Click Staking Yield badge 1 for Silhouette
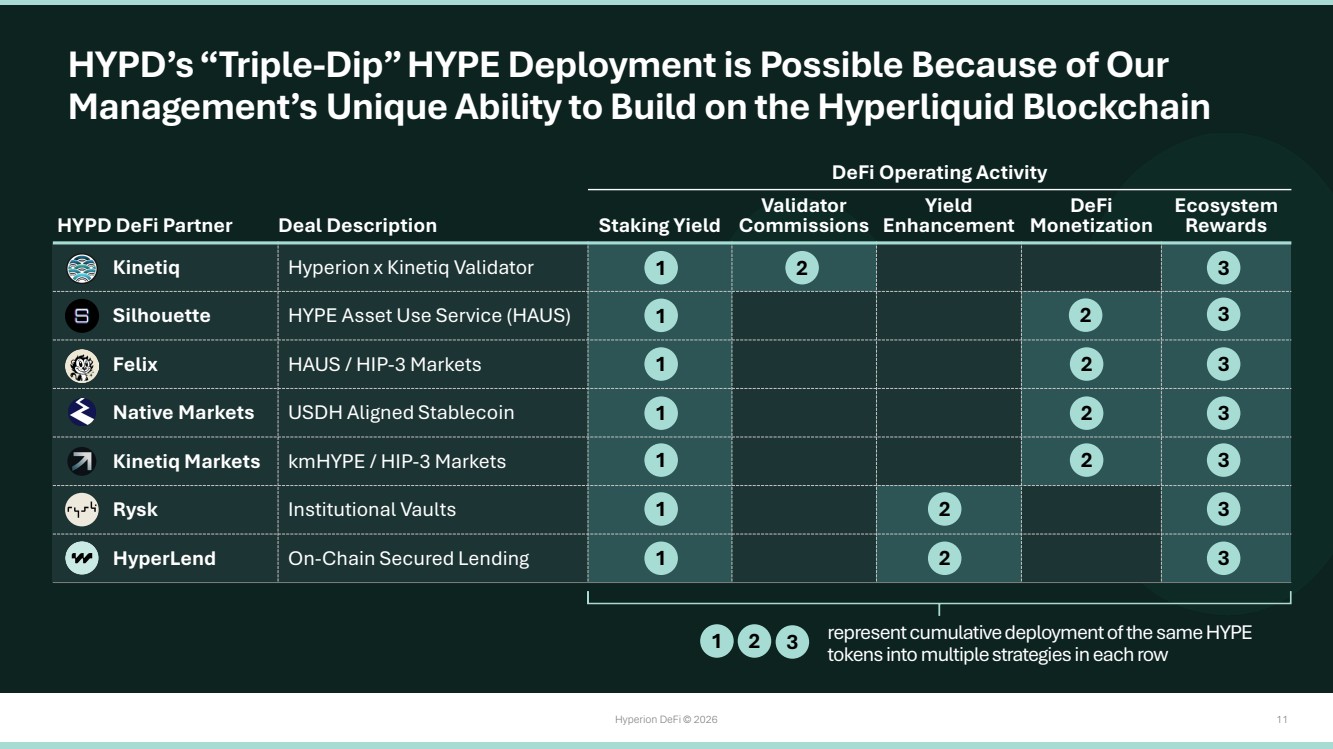Image resolution: width=1333 pixels, height=749 pixels. (660, 316)
